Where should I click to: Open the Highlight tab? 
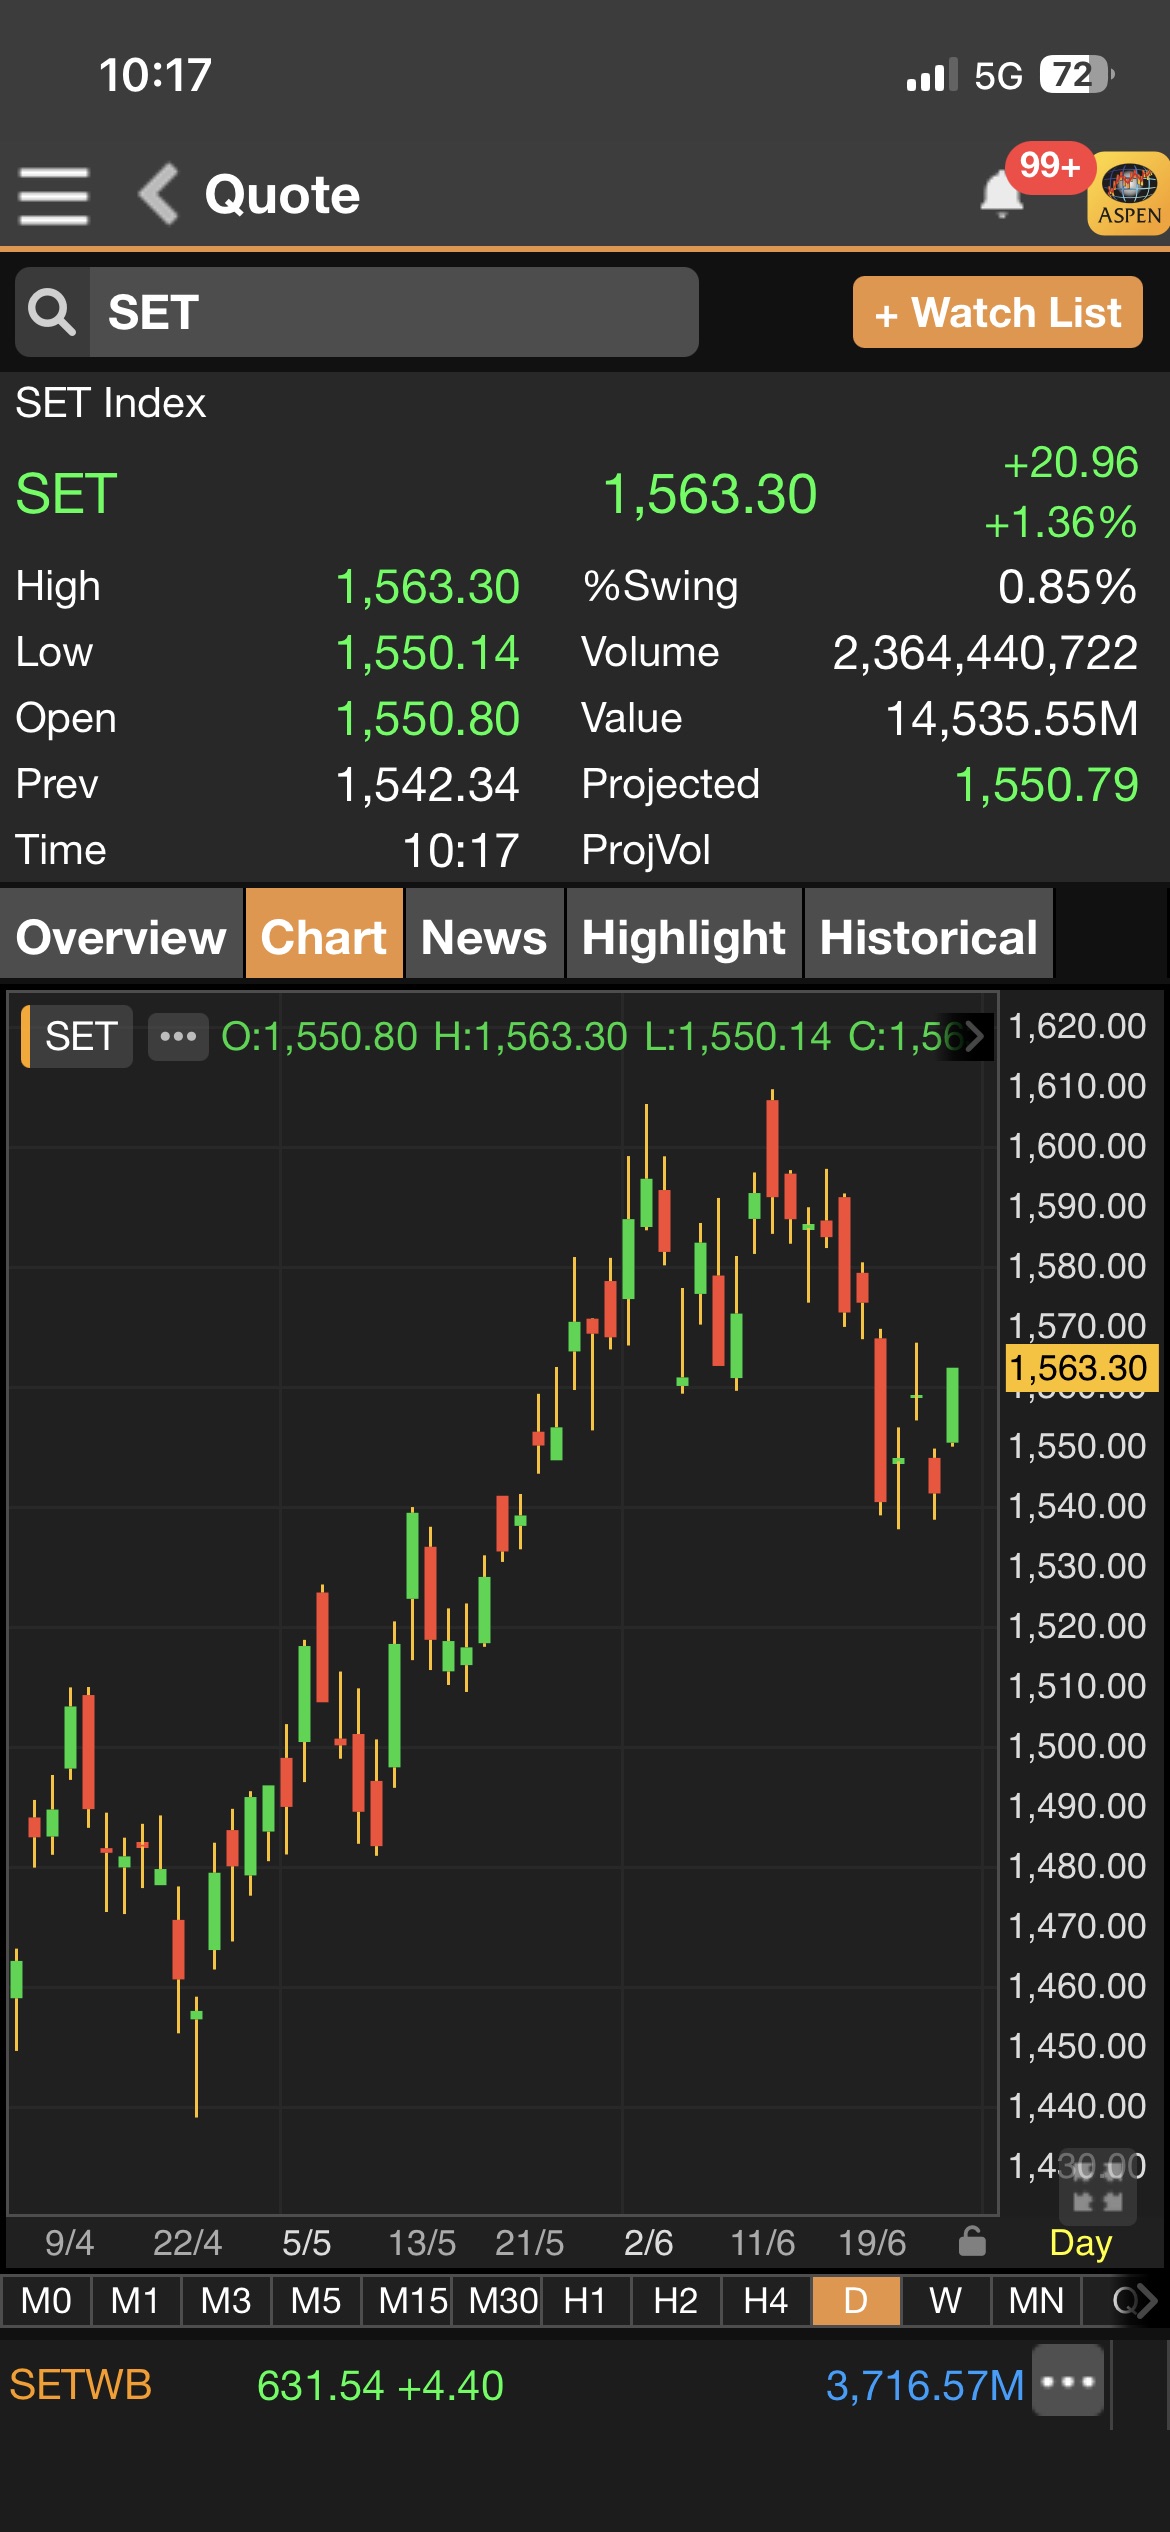[684, 937]
